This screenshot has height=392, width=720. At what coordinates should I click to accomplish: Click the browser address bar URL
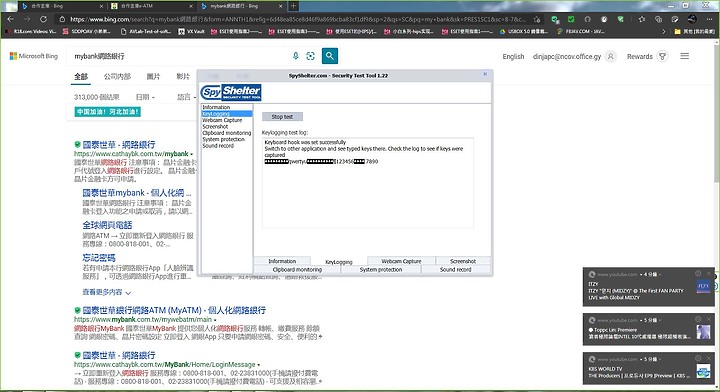[298, 19]
